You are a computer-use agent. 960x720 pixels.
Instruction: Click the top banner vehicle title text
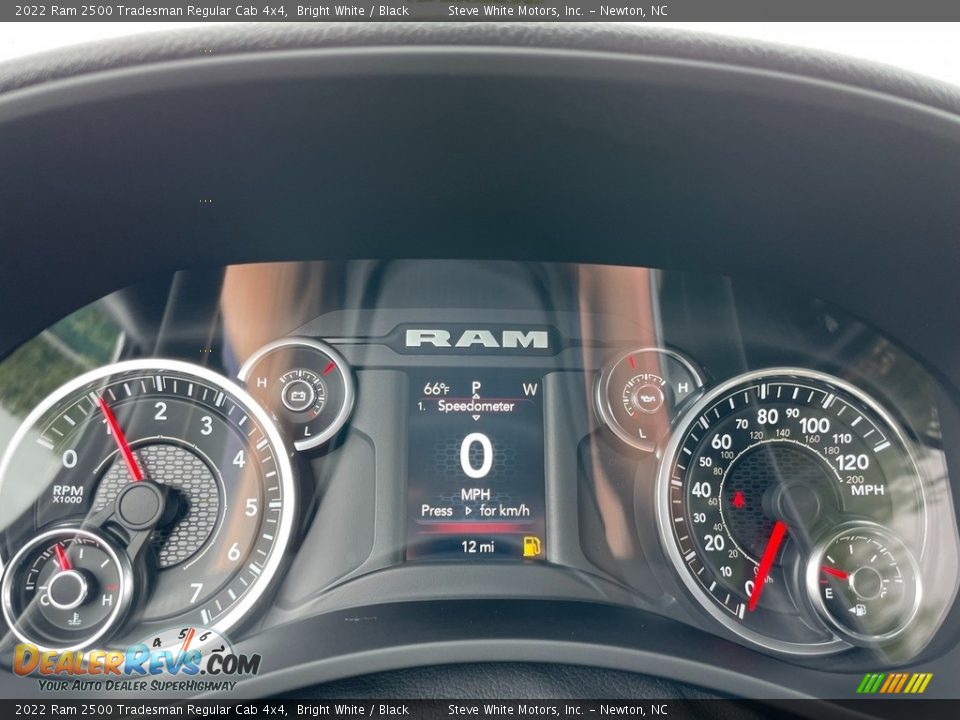coord(212,10)
